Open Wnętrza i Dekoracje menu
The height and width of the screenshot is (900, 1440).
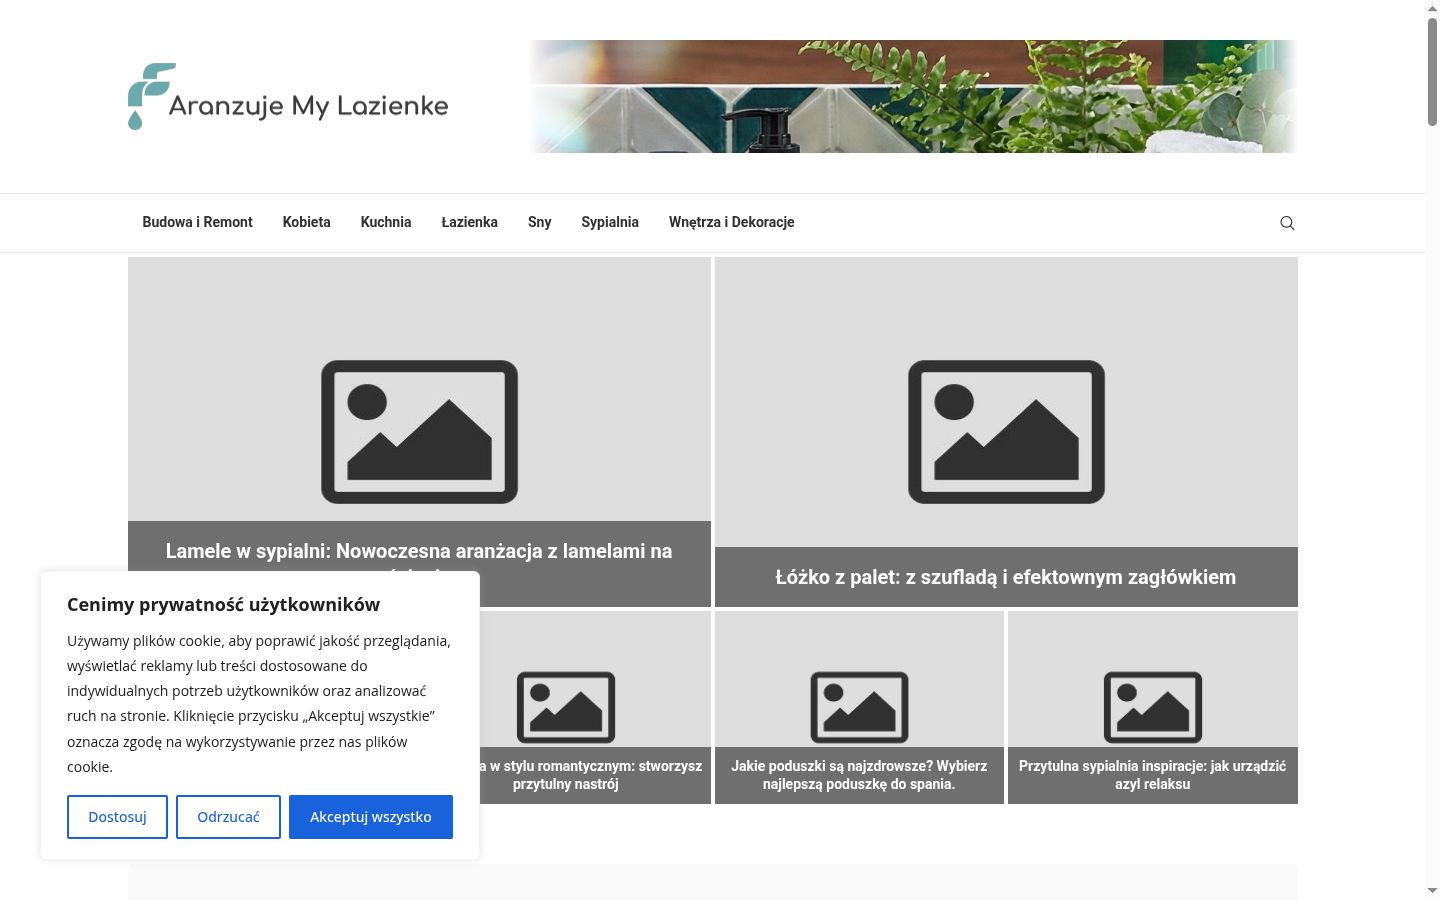point(731,222)
